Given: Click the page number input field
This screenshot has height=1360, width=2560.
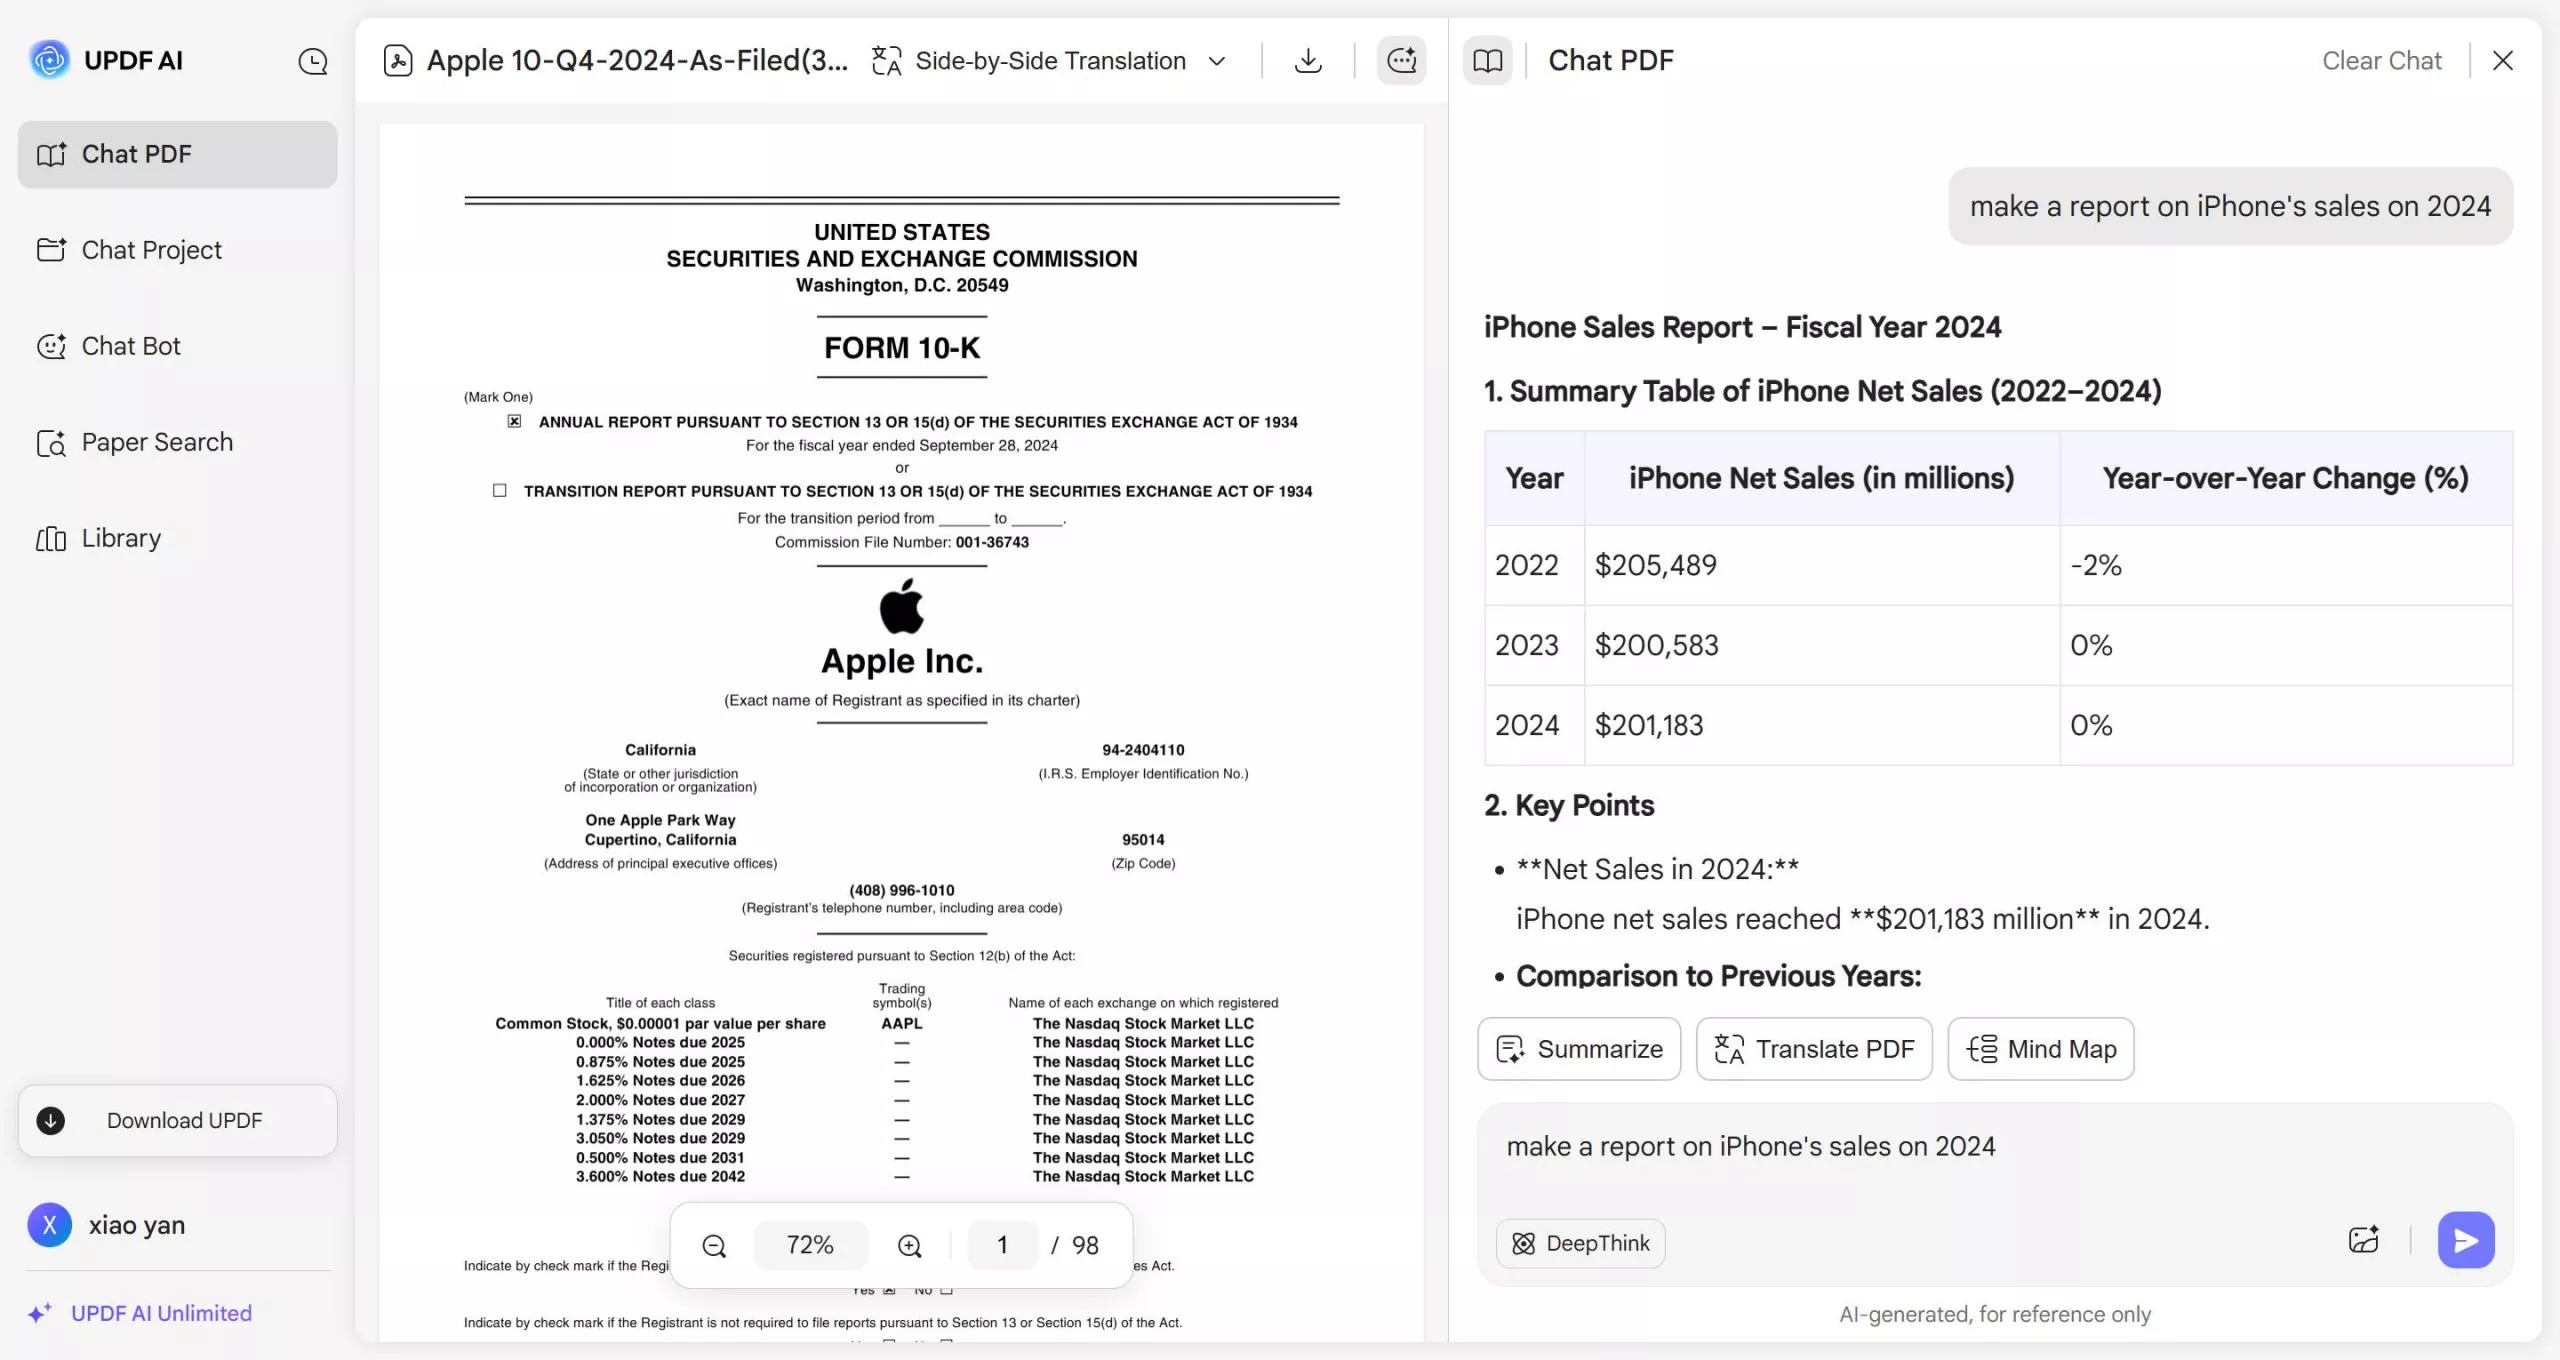Looking at the screenshot, I should (x=1003, y=1244).
